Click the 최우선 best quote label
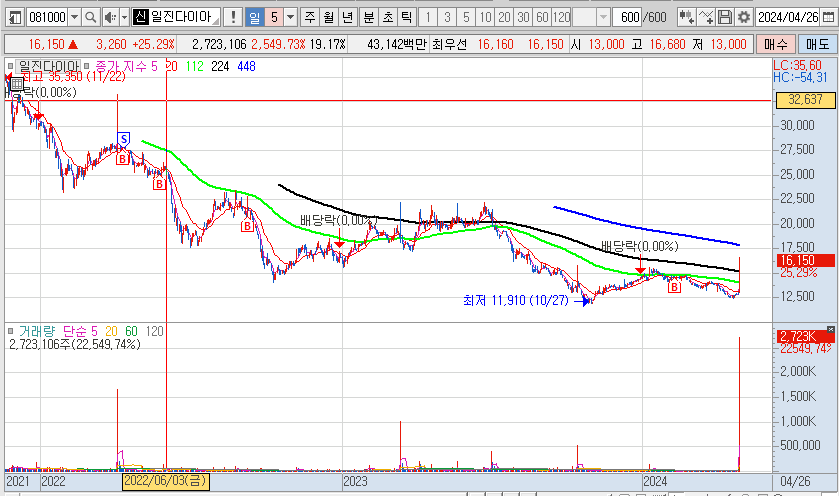 coord(449,44)
